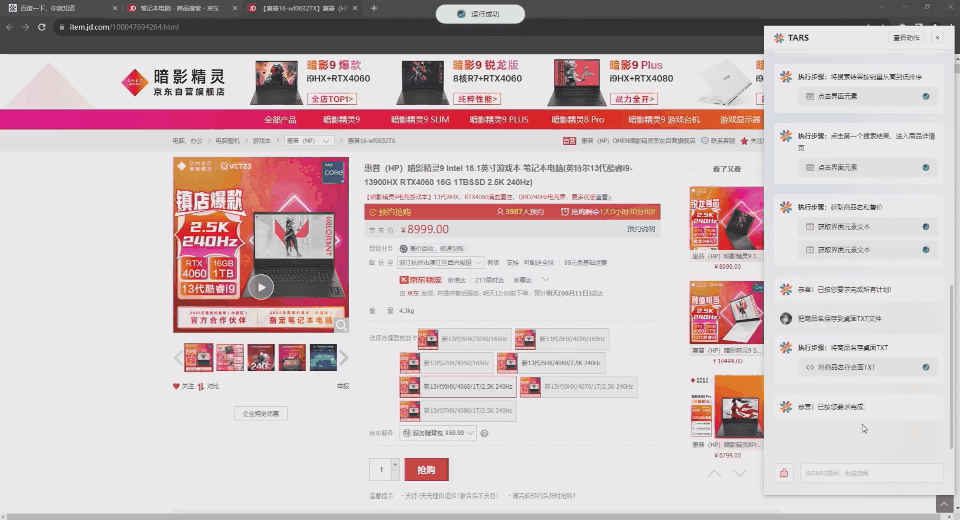This screenshot has width=960, height=520.
Task: Show next recommendations with the down chevron
Action: [740, 473]
